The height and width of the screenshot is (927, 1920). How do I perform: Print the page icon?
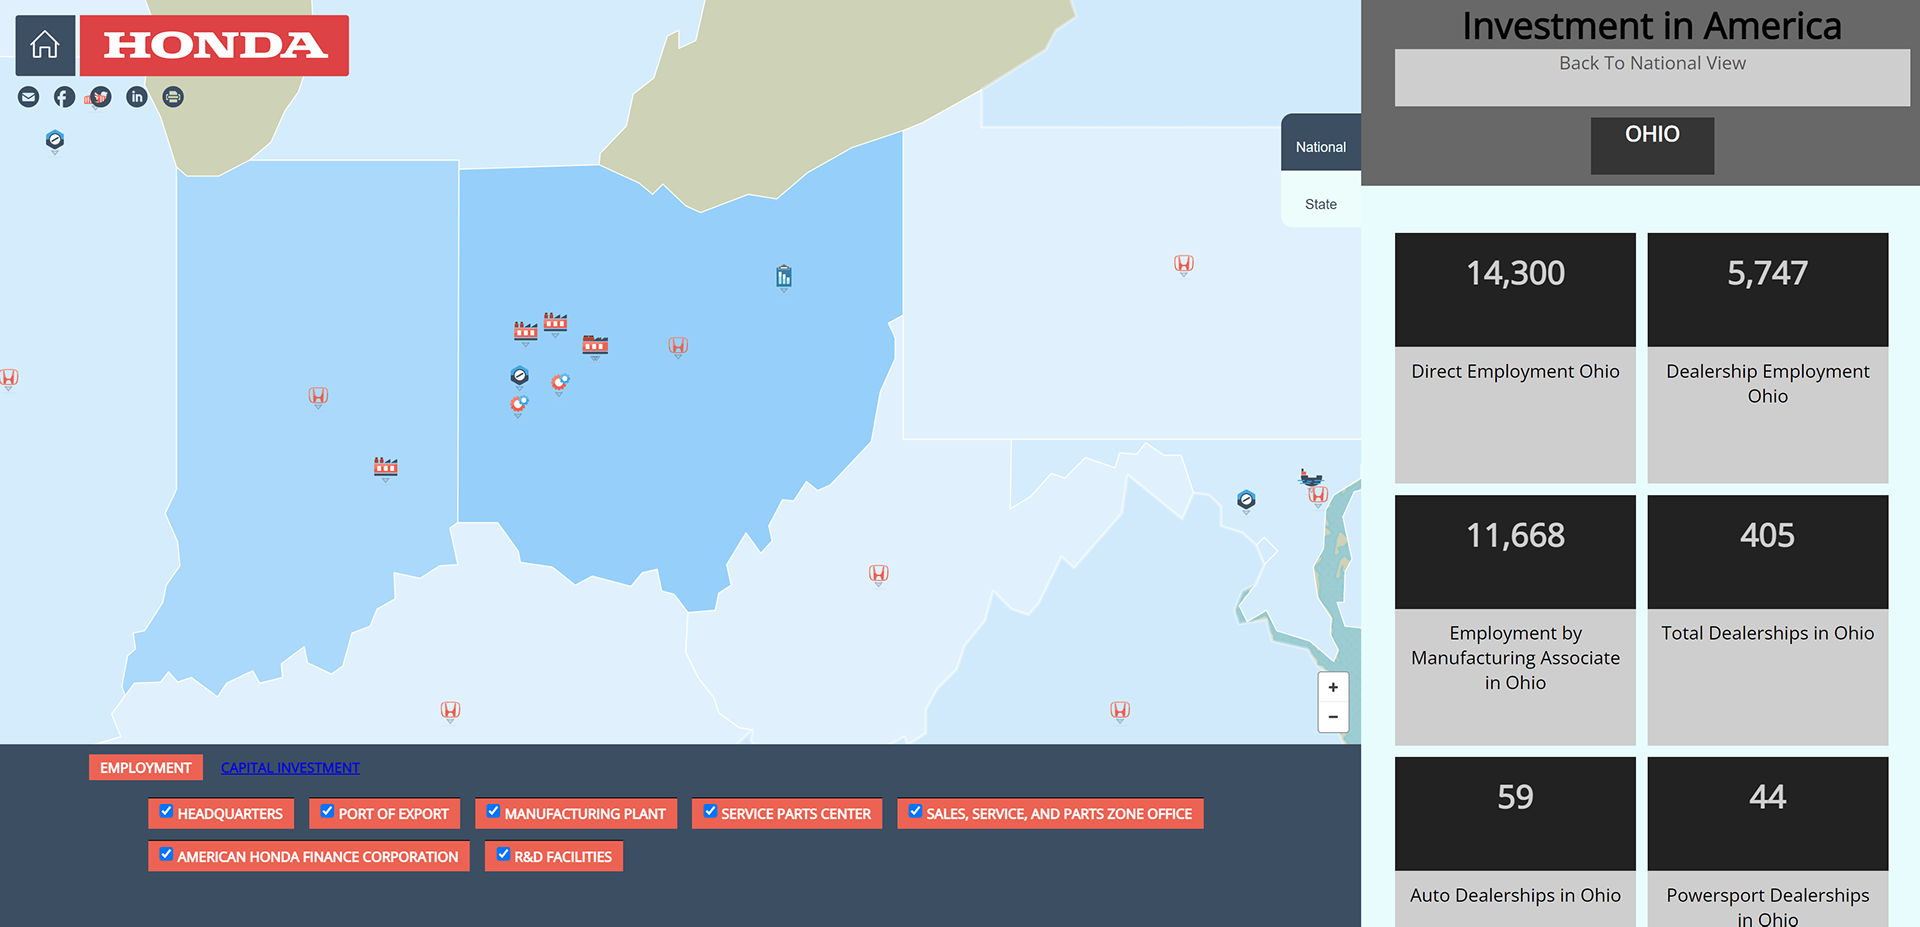tap(173, 97)
